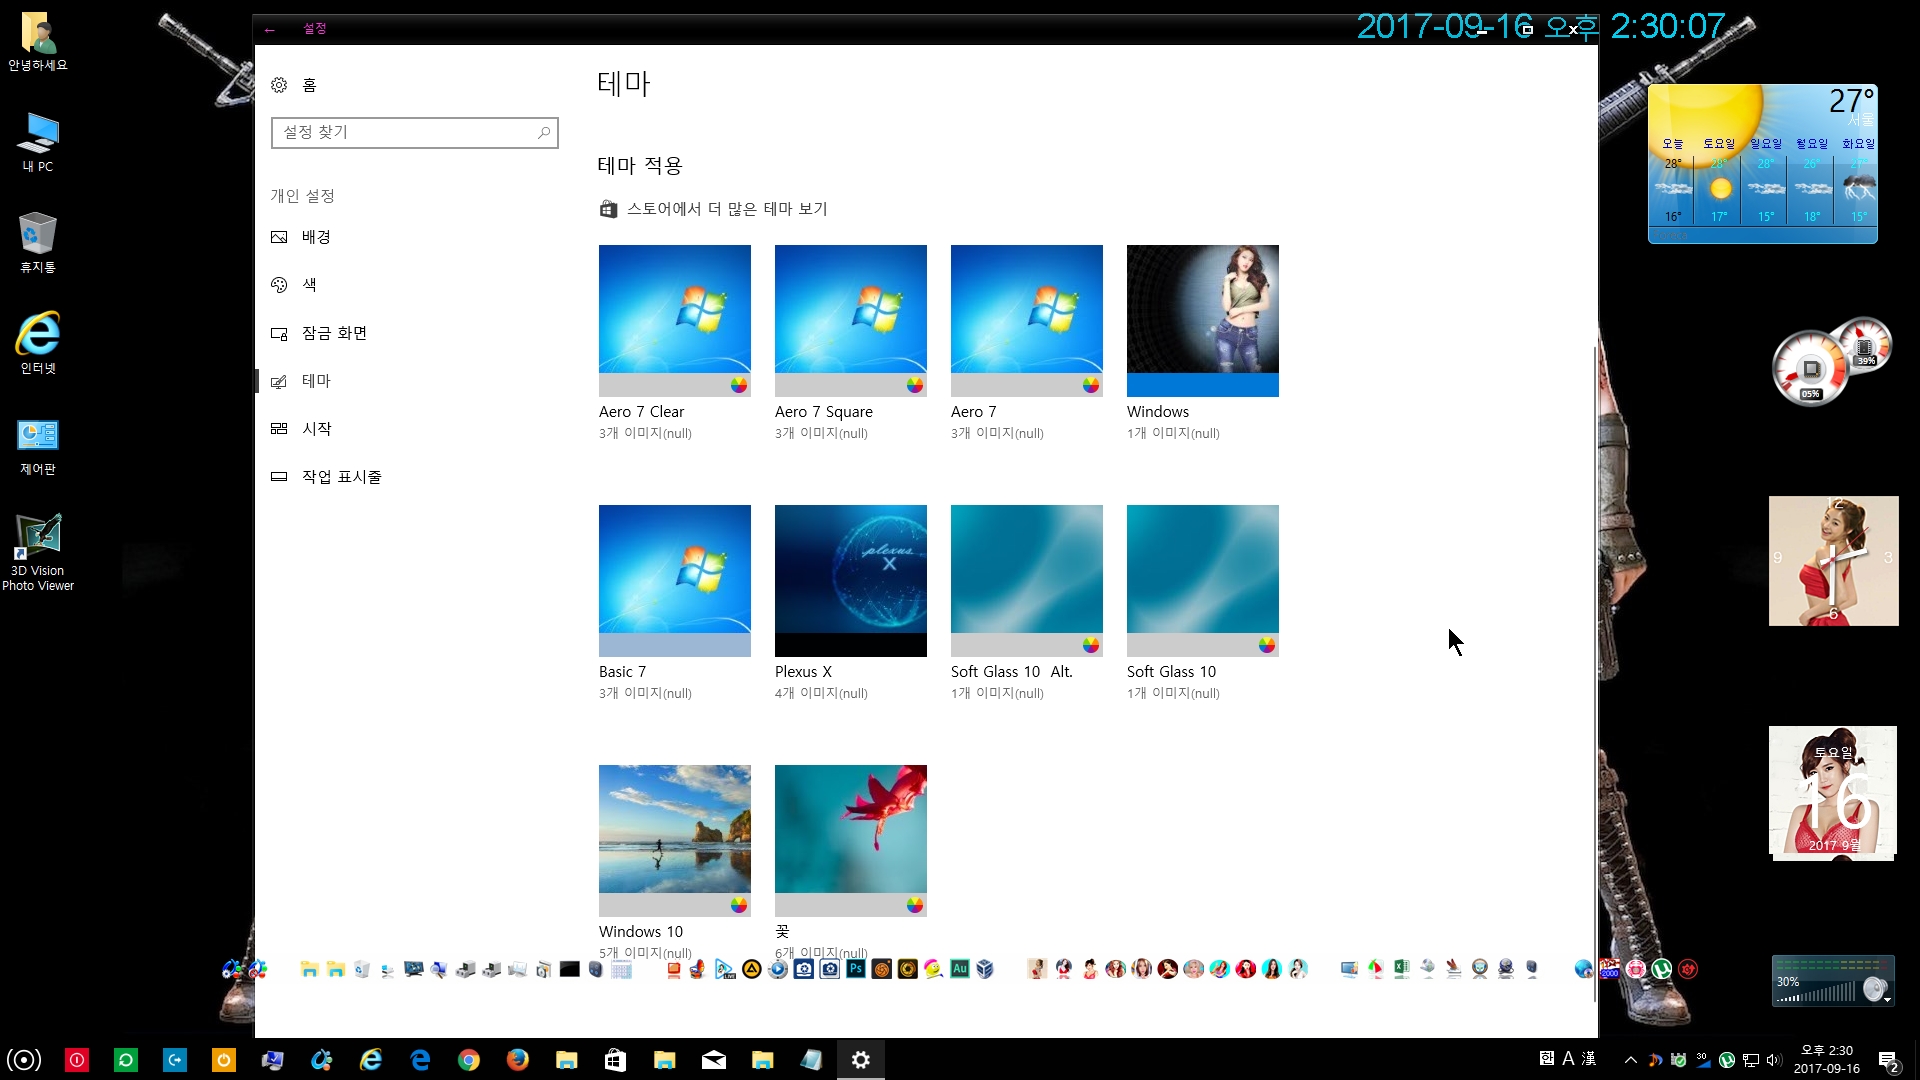
Task: Open the calendar grid icon in the dock
Action: click(x=621, y=969)
